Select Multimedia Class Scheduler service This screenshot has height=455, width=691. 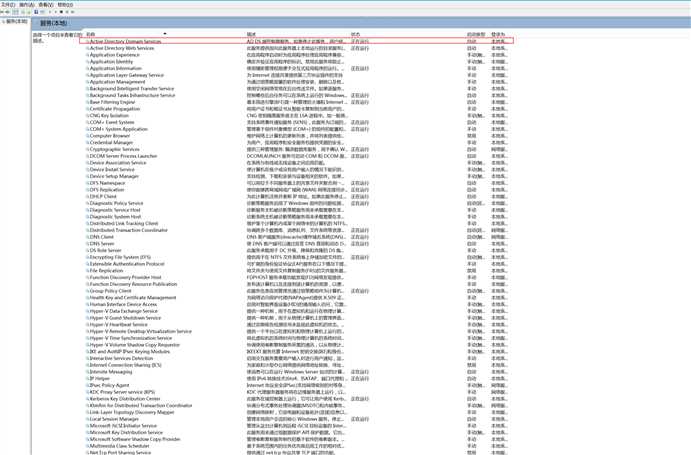pyautogui.click(x=119, y=446)
